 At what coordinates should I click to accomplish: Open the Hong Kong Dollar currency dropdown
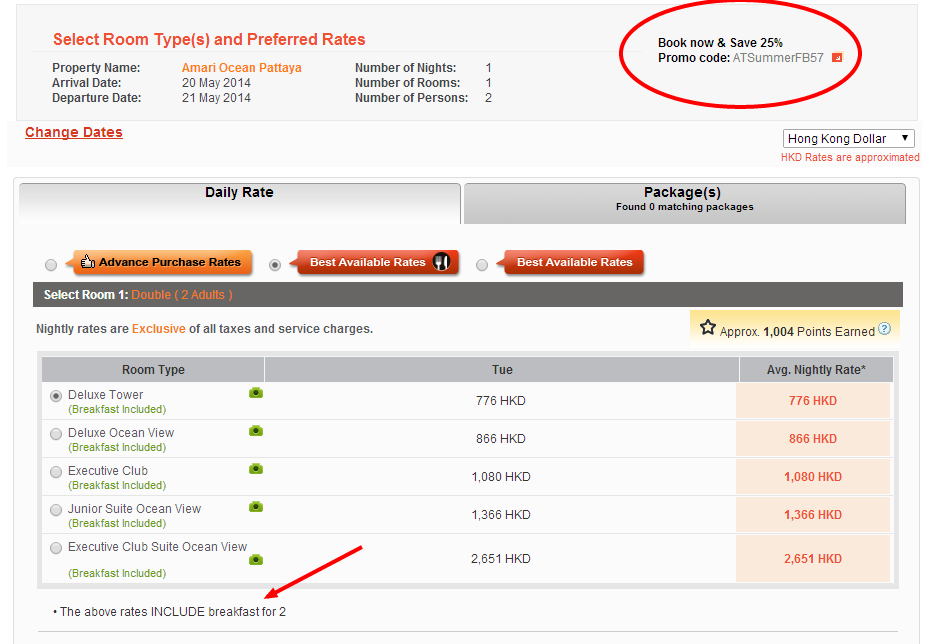(848, 139)
